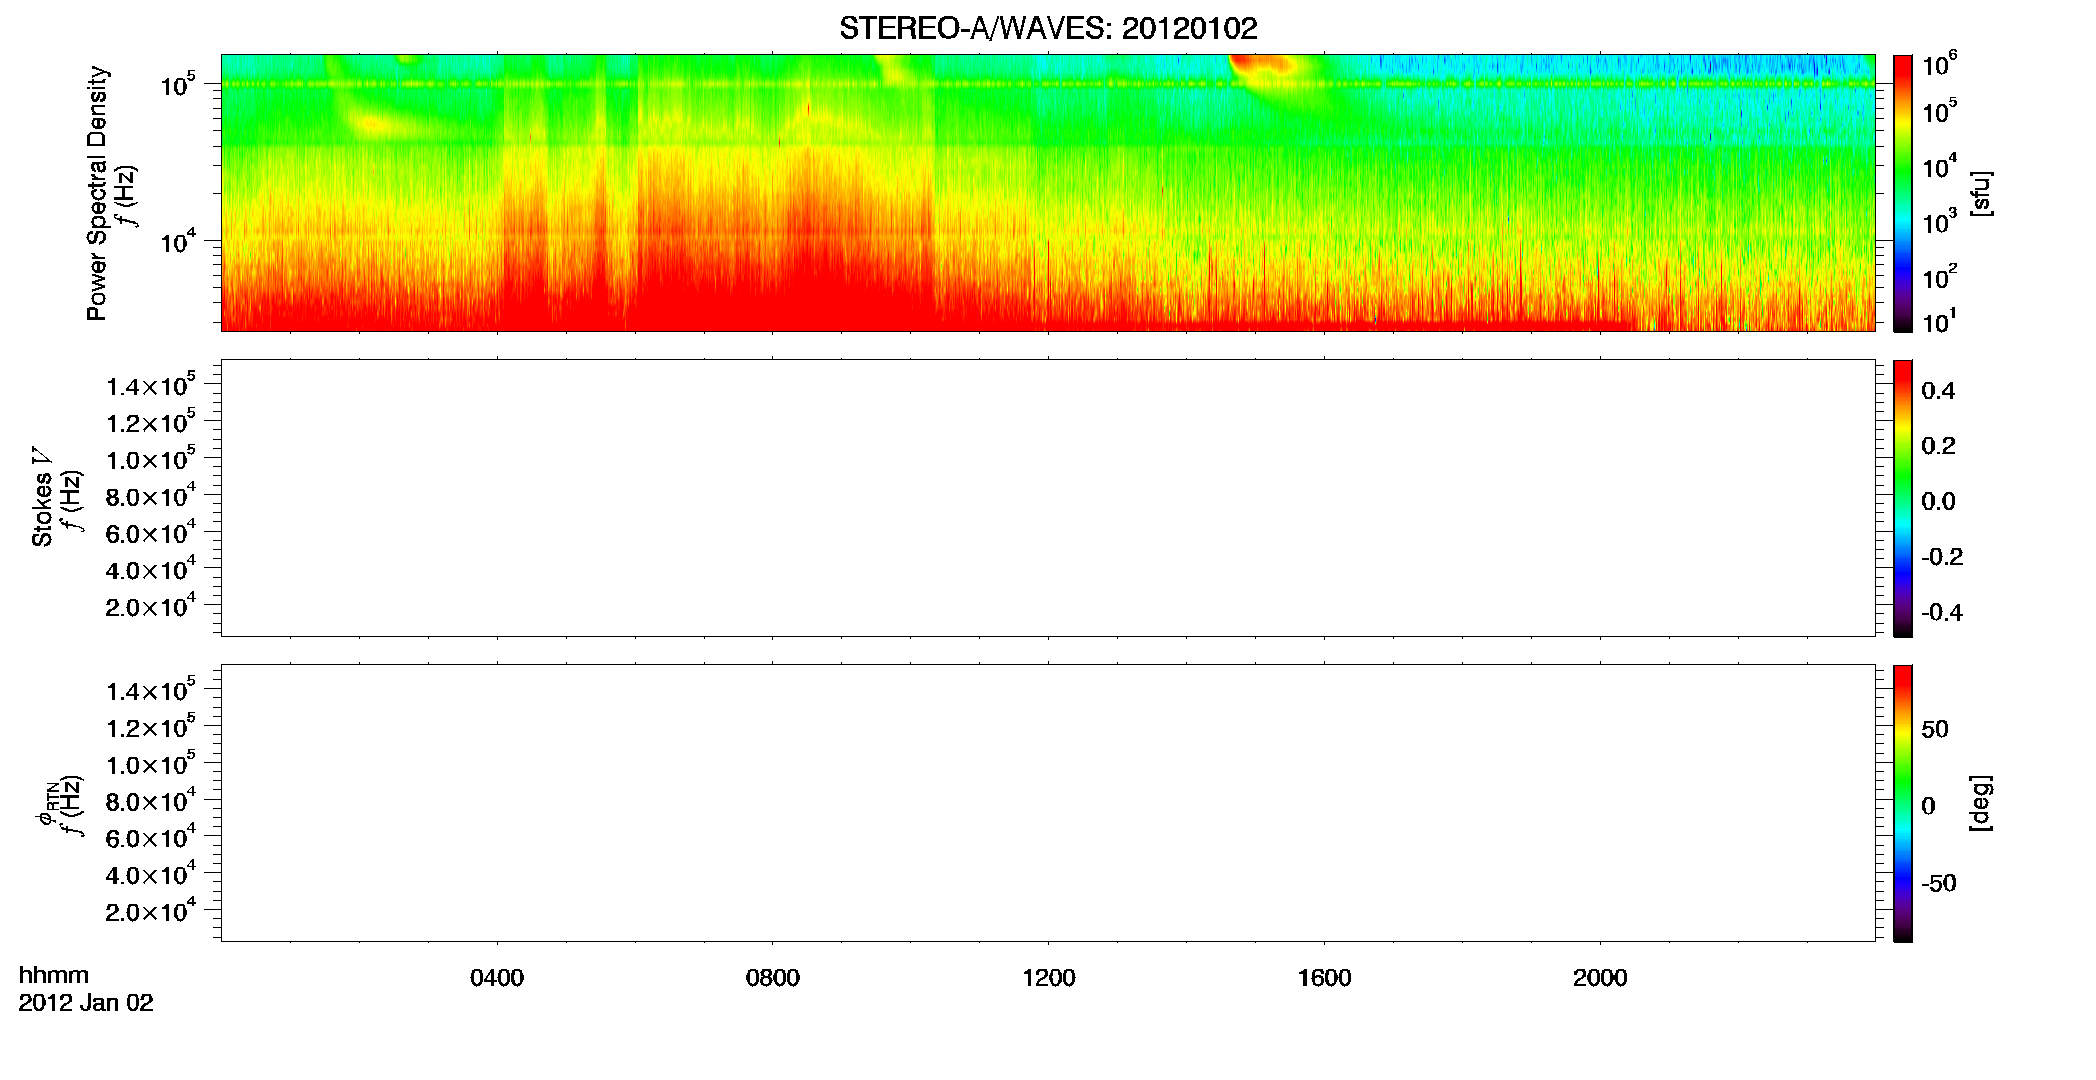
Task: Click the 50 label on degrees color bar
Action: (1935, 729)
